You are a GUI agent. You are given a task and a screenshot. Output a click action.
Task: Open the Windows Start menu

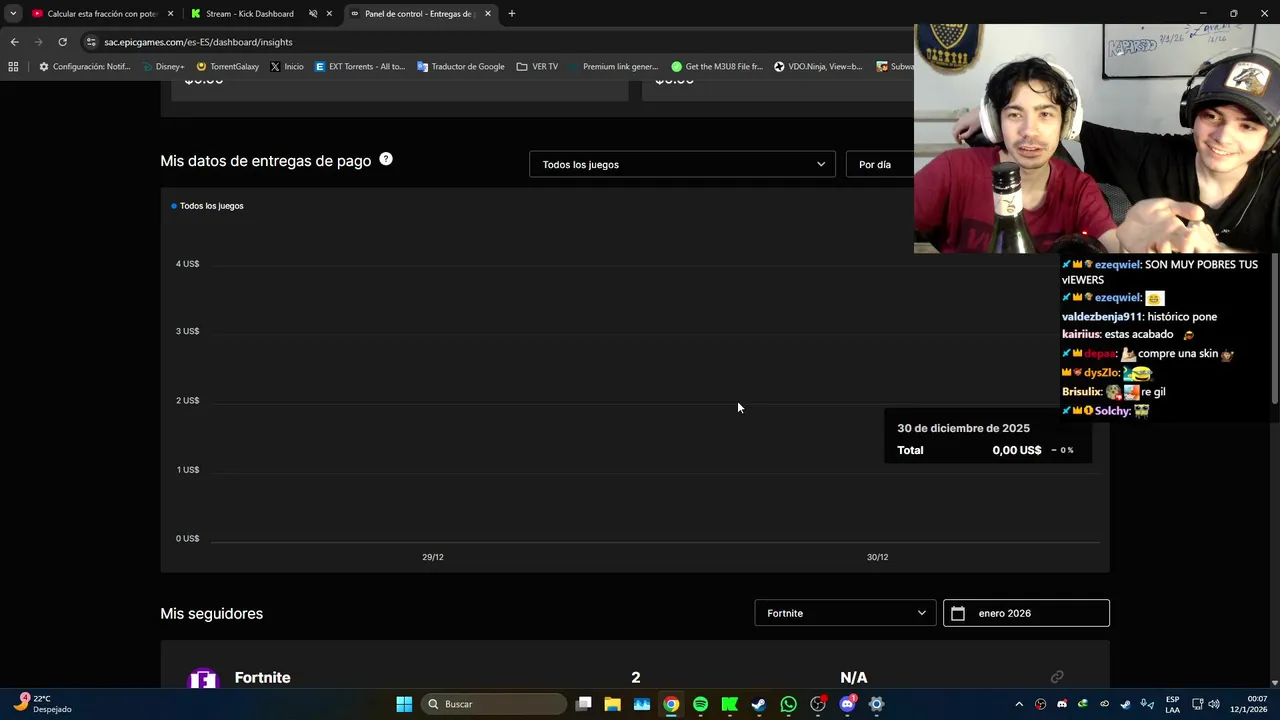tap(404, 704)
